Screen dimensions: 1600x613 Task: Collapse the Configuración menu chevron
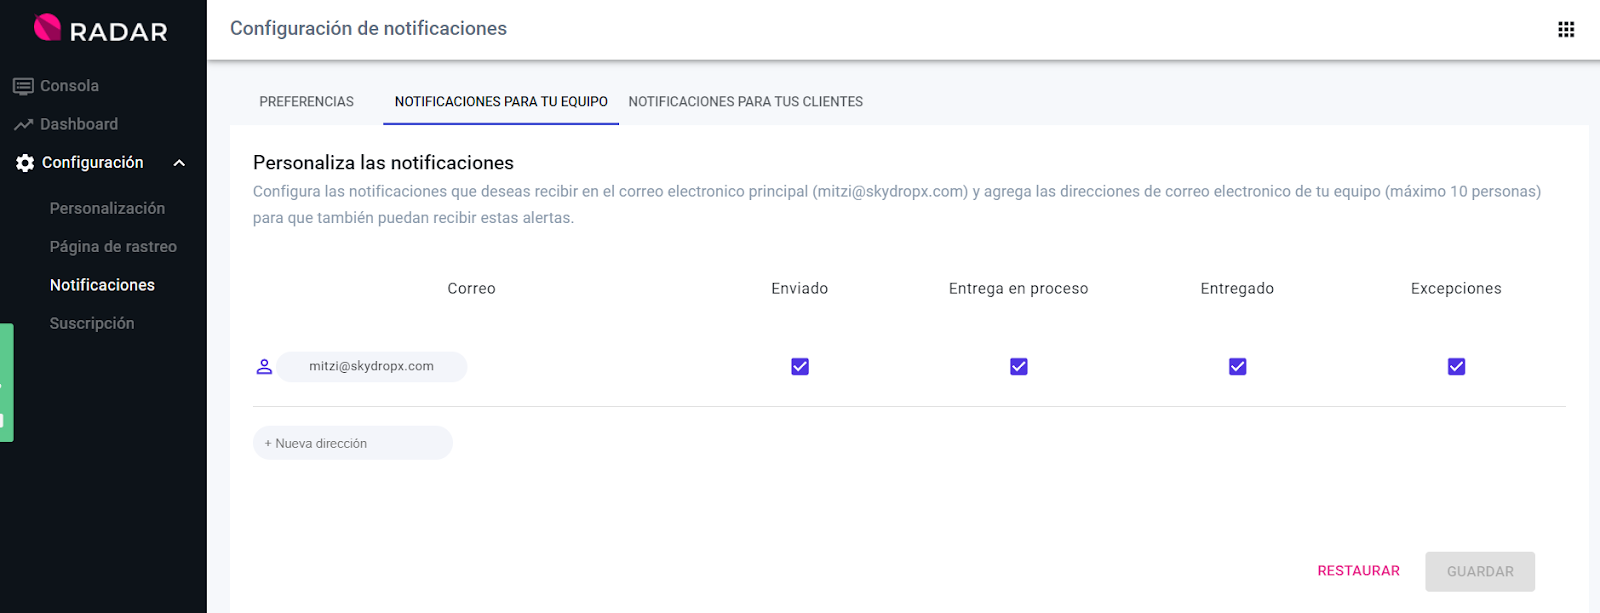pyautogui.click(x=179, y=163)
